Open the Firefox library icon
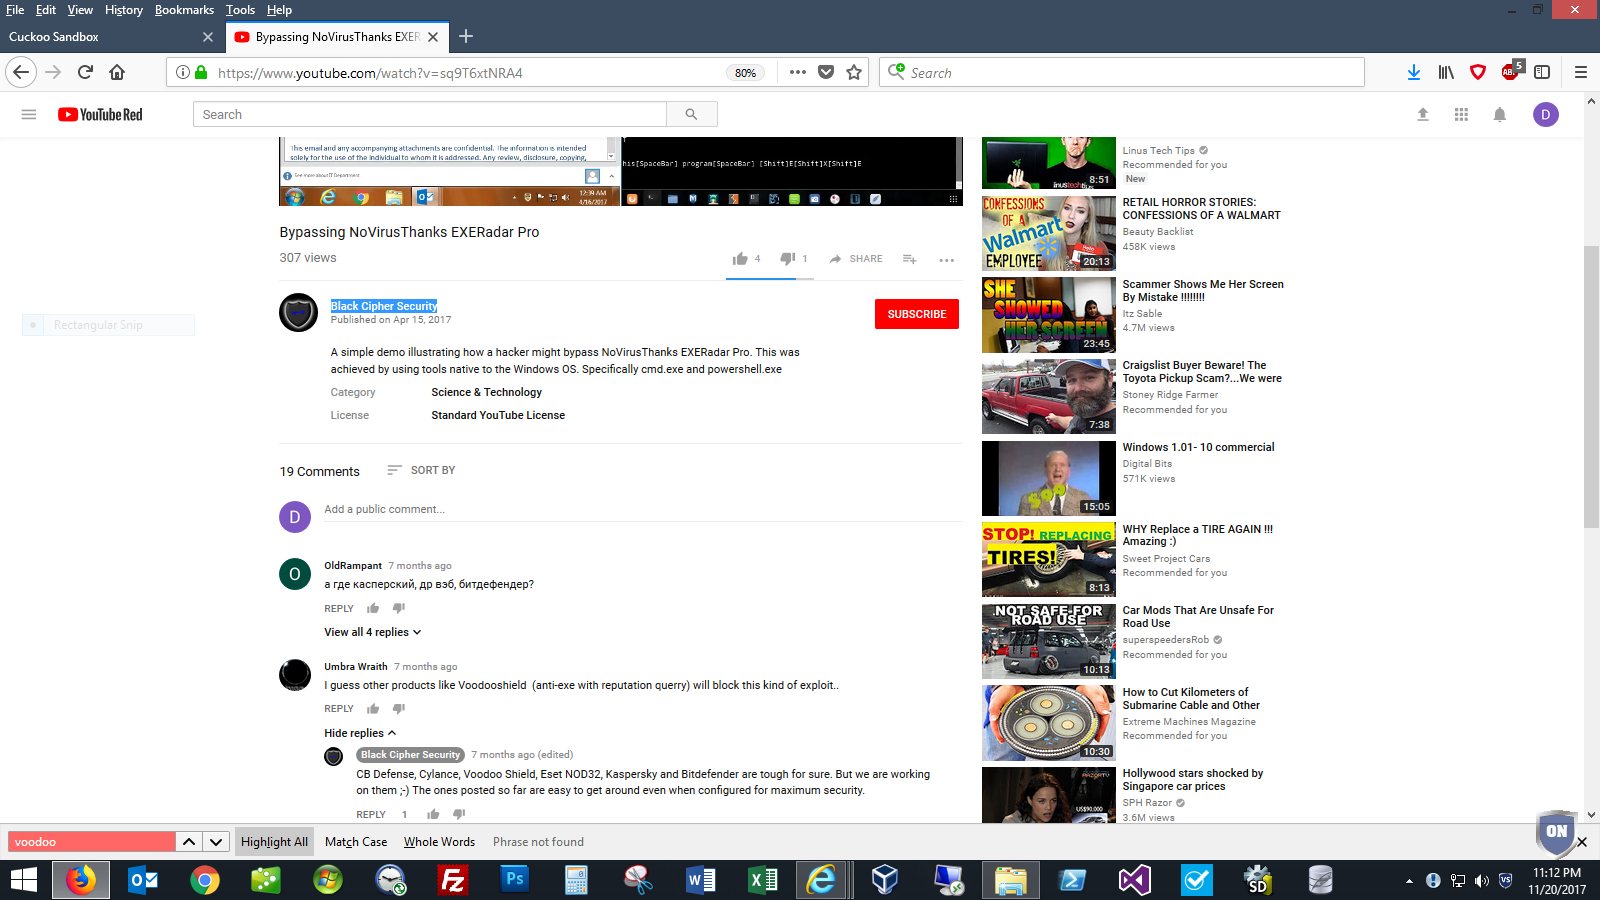This screenshot has width=1600, height=900. pos(1446,72)
